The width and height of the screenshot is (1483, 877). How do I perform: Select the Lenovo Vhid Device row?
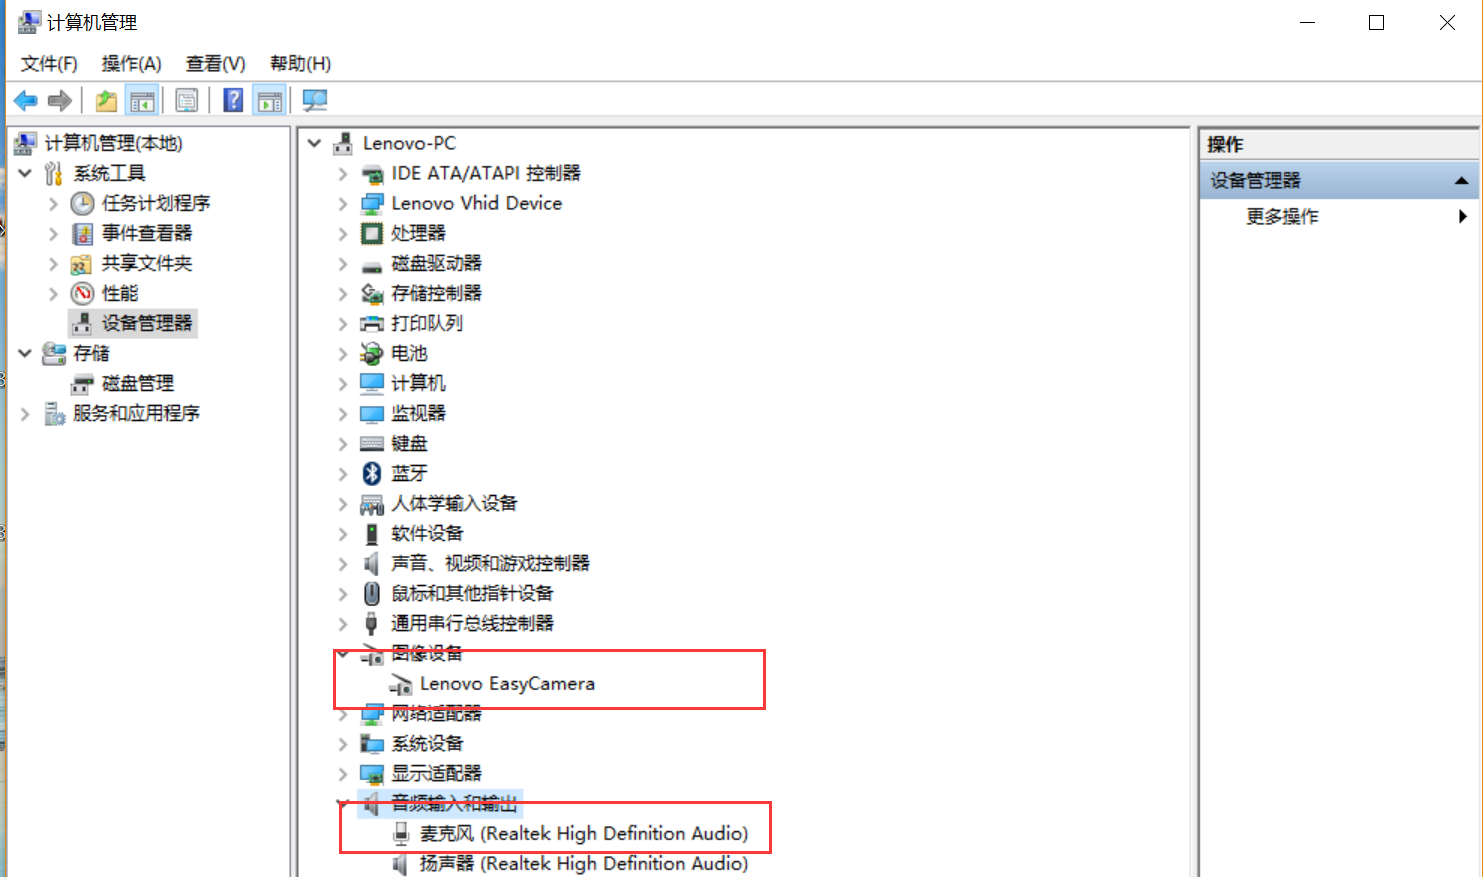(476, 203)
